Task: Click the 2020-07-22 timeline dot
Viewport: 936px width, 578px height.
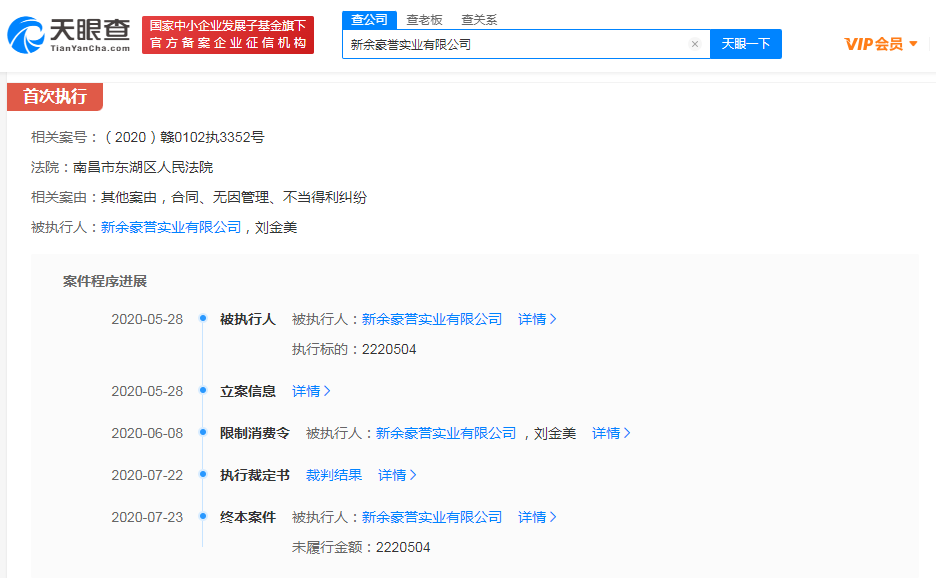Action: (x=203, y=474)
